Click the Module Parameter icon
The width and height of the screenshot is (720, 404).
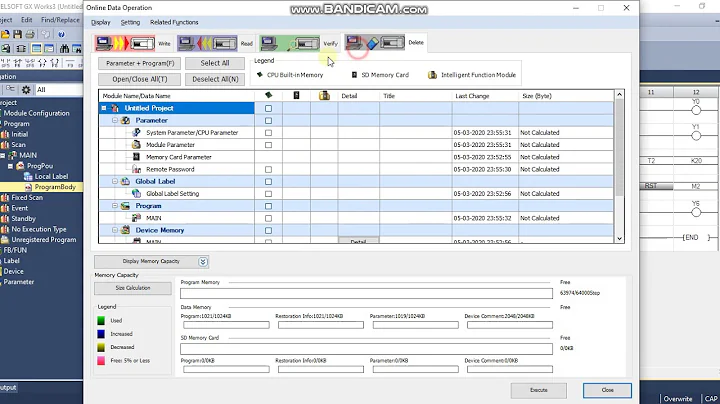(x=136, y=145)
